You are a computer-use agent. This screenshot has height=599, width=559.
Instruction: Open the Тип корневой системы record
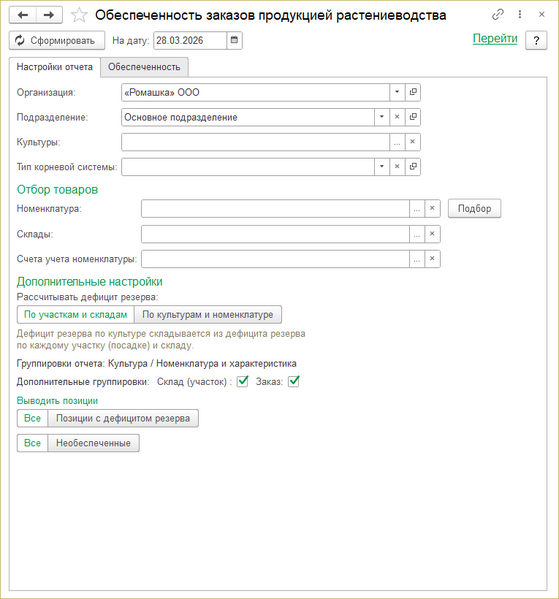pyautogui.click(x=413, y=167)
